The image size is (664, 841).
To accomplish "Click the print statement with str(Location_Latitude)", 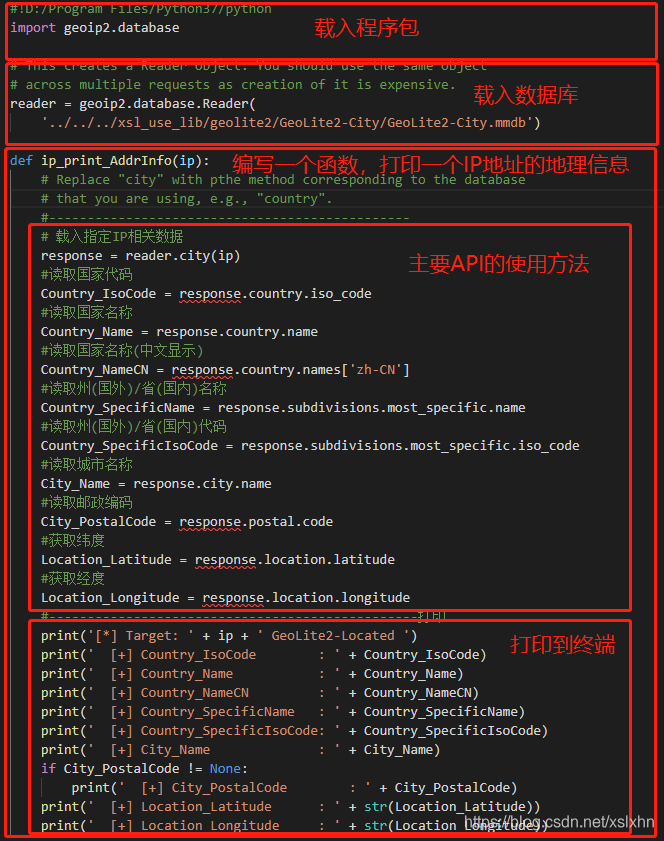I will (291, 807).
